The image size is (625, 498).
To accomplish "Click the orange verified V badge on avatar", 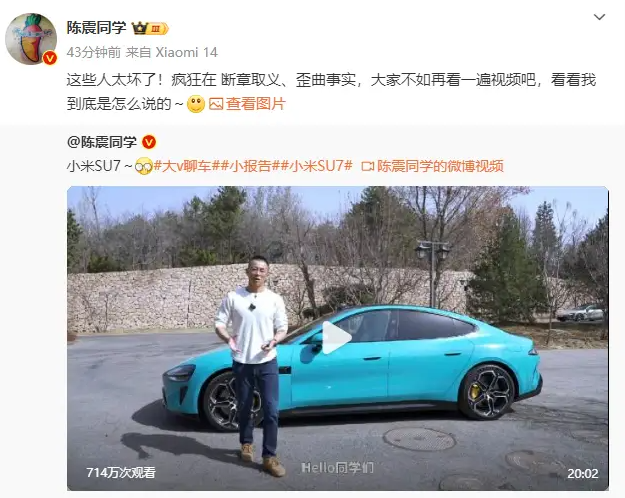I will 50,58.
